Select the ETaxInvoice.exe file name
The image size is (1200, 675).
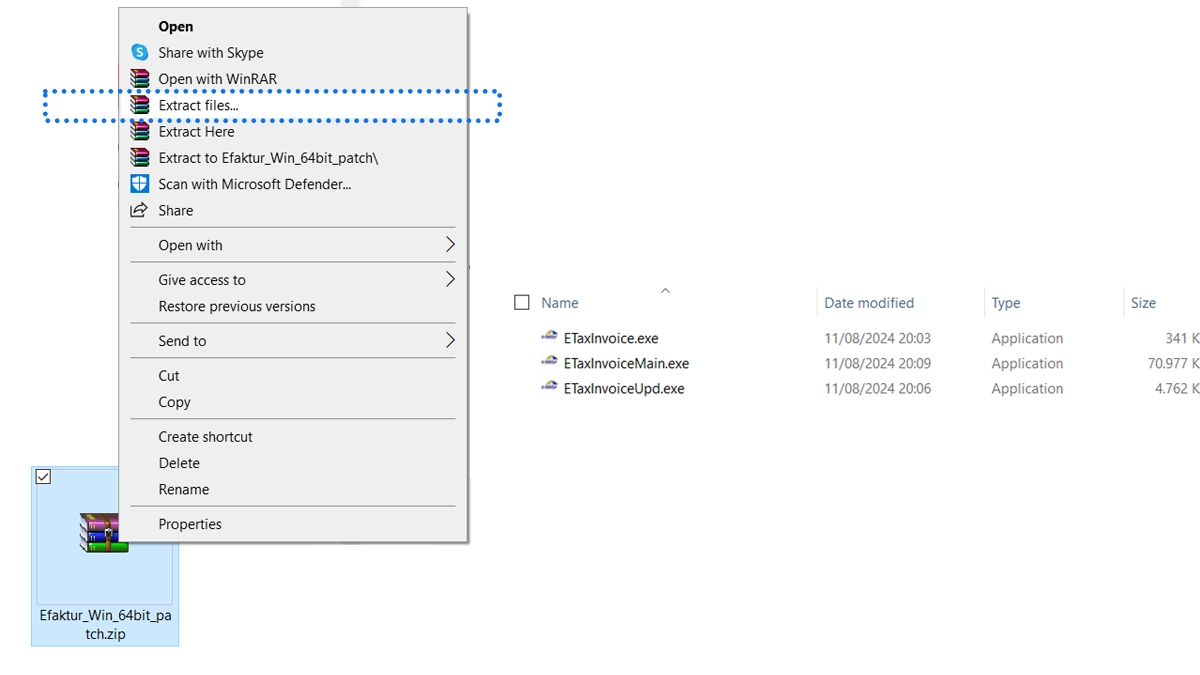pos(611,338)
